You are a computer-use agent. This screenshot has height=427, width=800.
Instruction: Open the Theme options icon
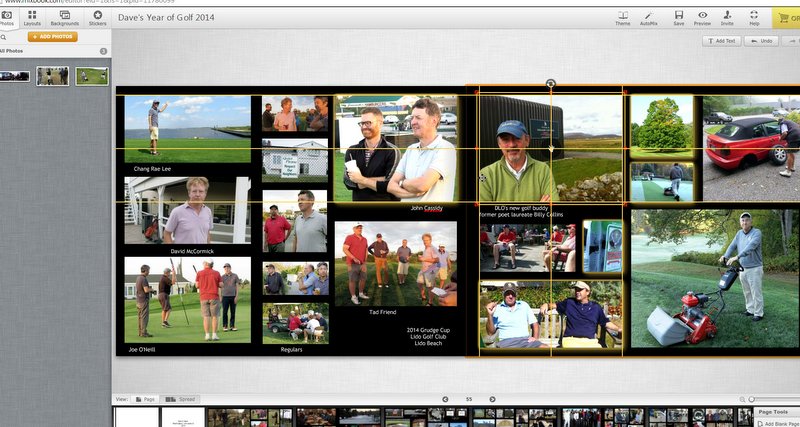point(622,18)
